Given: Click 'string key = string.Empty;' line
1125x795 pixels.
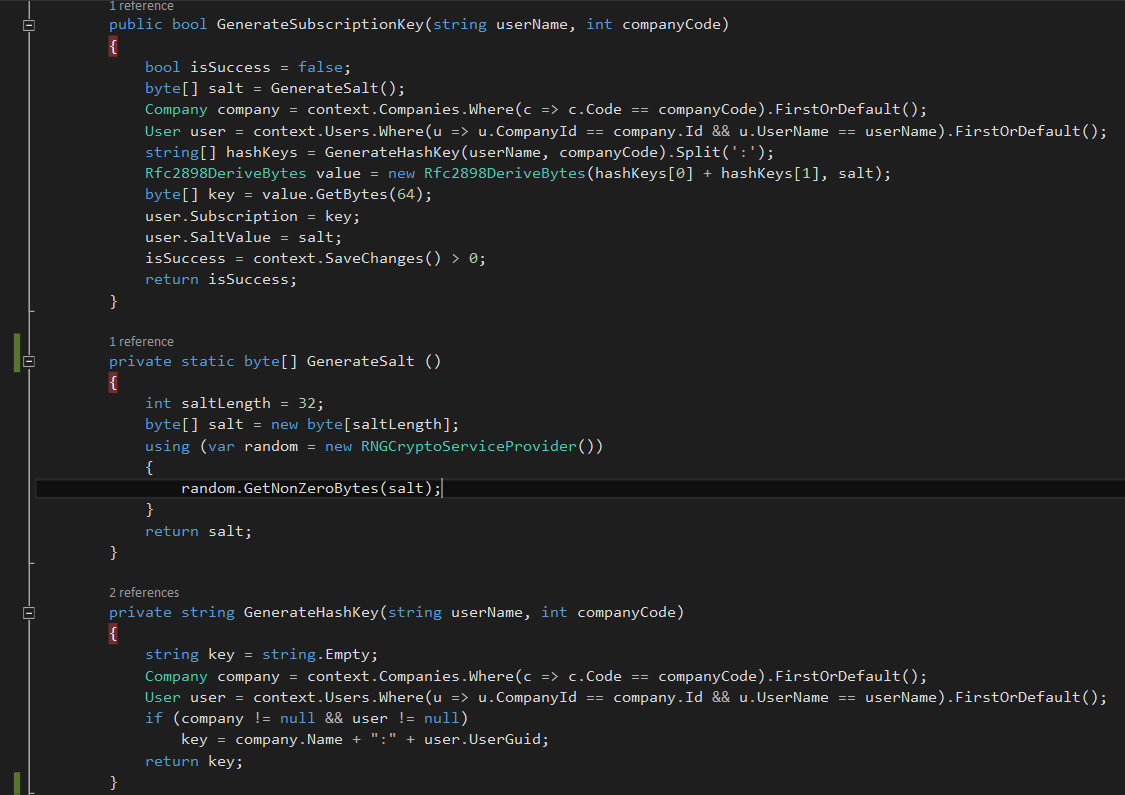Looking at the screenshot, I should pos(261,654).
